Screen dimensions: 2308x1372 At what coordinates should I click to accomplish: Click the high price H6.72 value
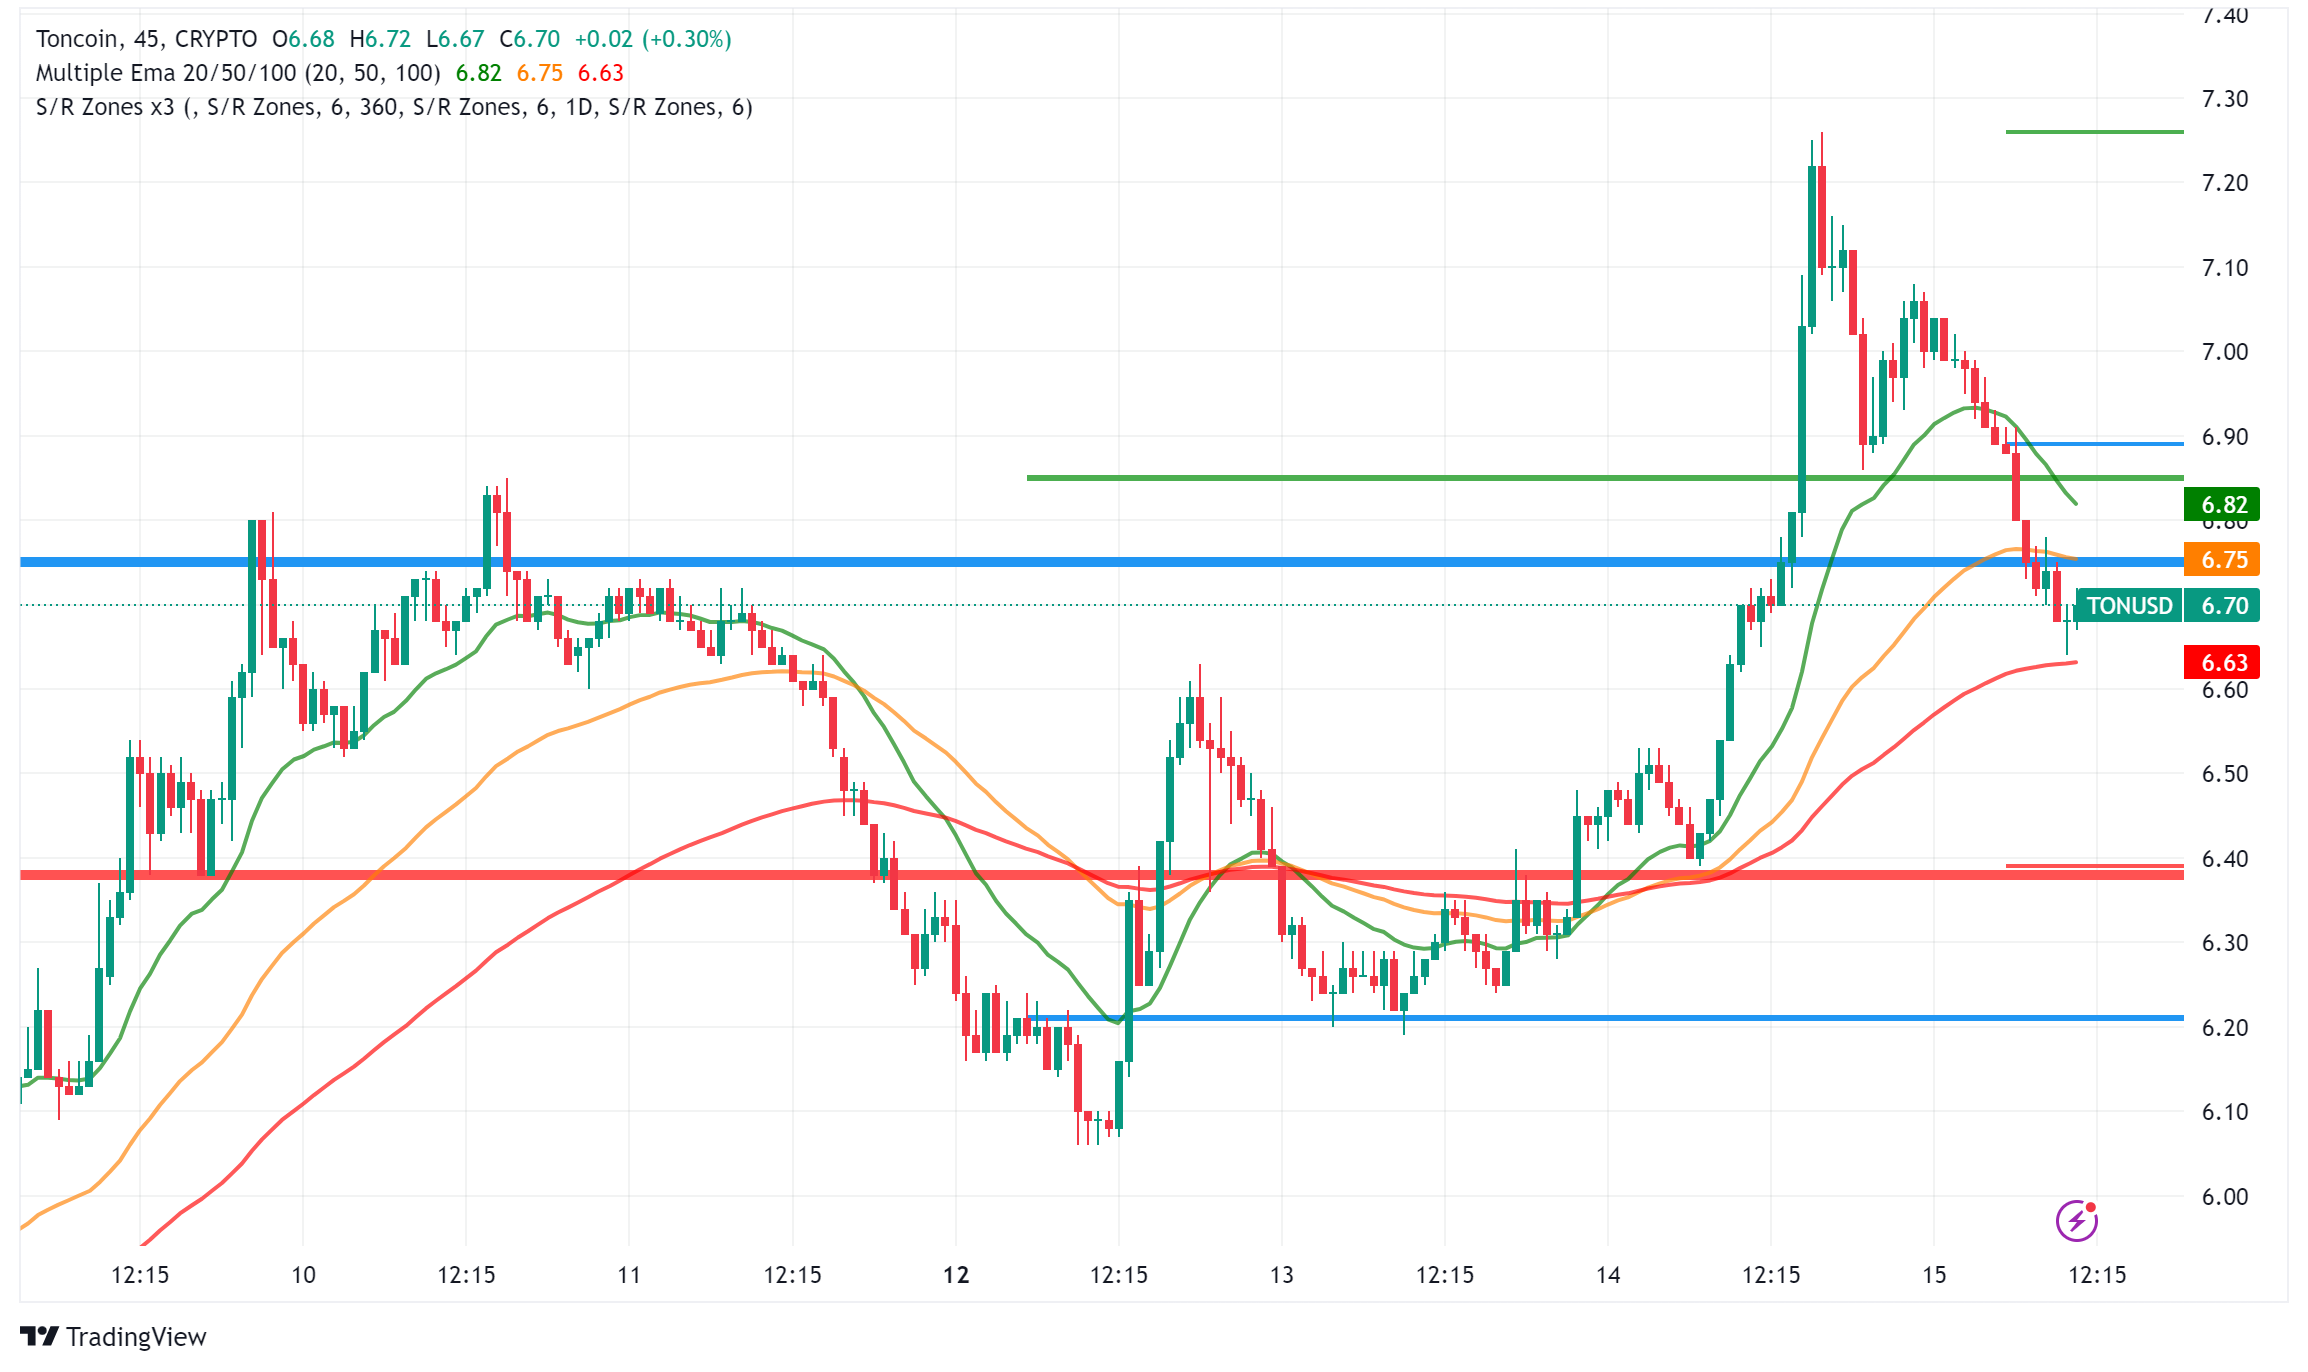[380, 39]
